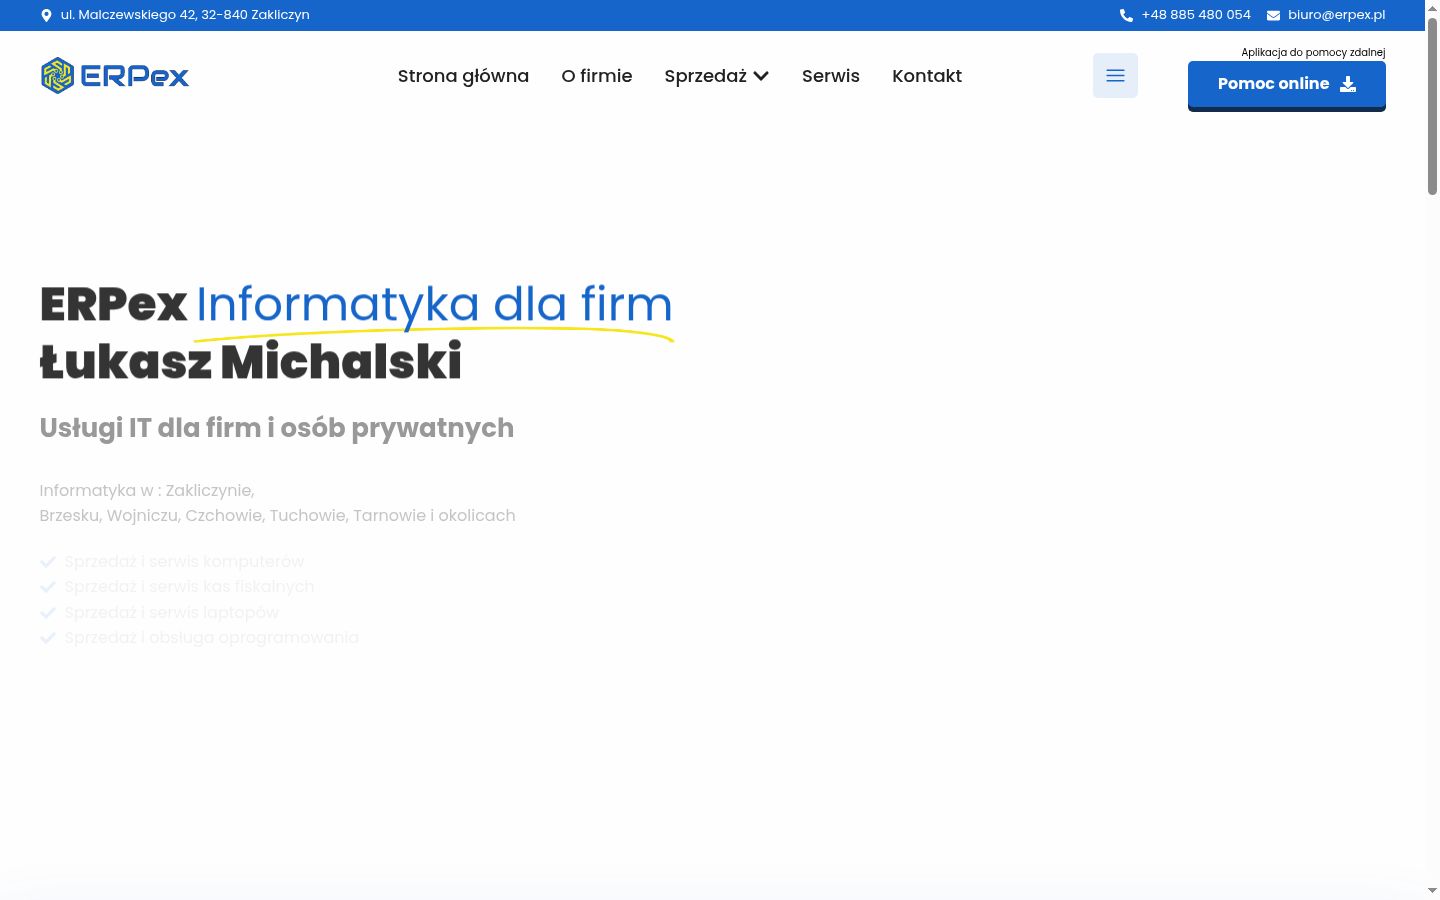Click the text Sprzedaż i serwis komputerów
The height and width of the screenshot is (900, 1440).
coord(184,562)
